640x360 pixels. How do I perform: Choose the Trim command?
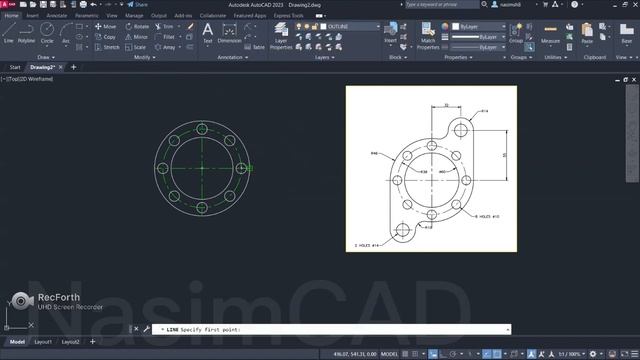click(x=164, y=27)
